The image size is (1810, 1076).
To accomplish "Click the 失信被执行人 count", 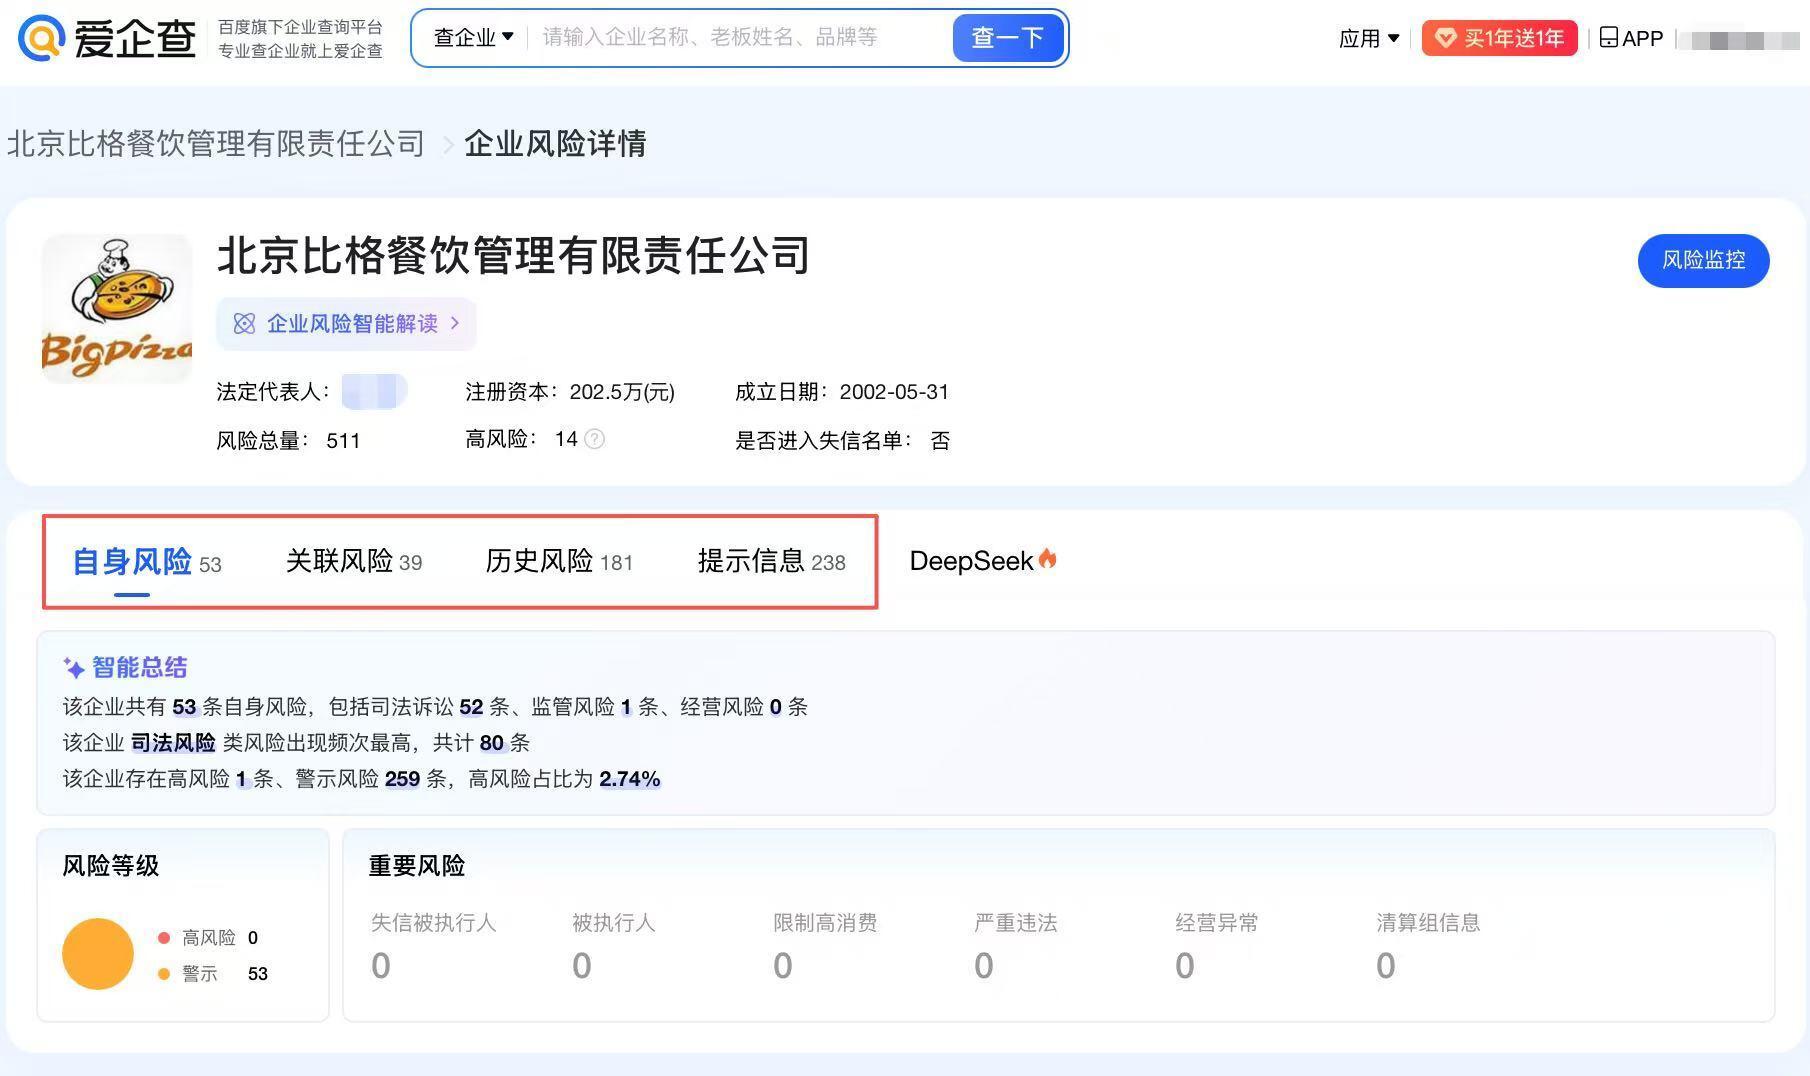I will pos(381,966).
